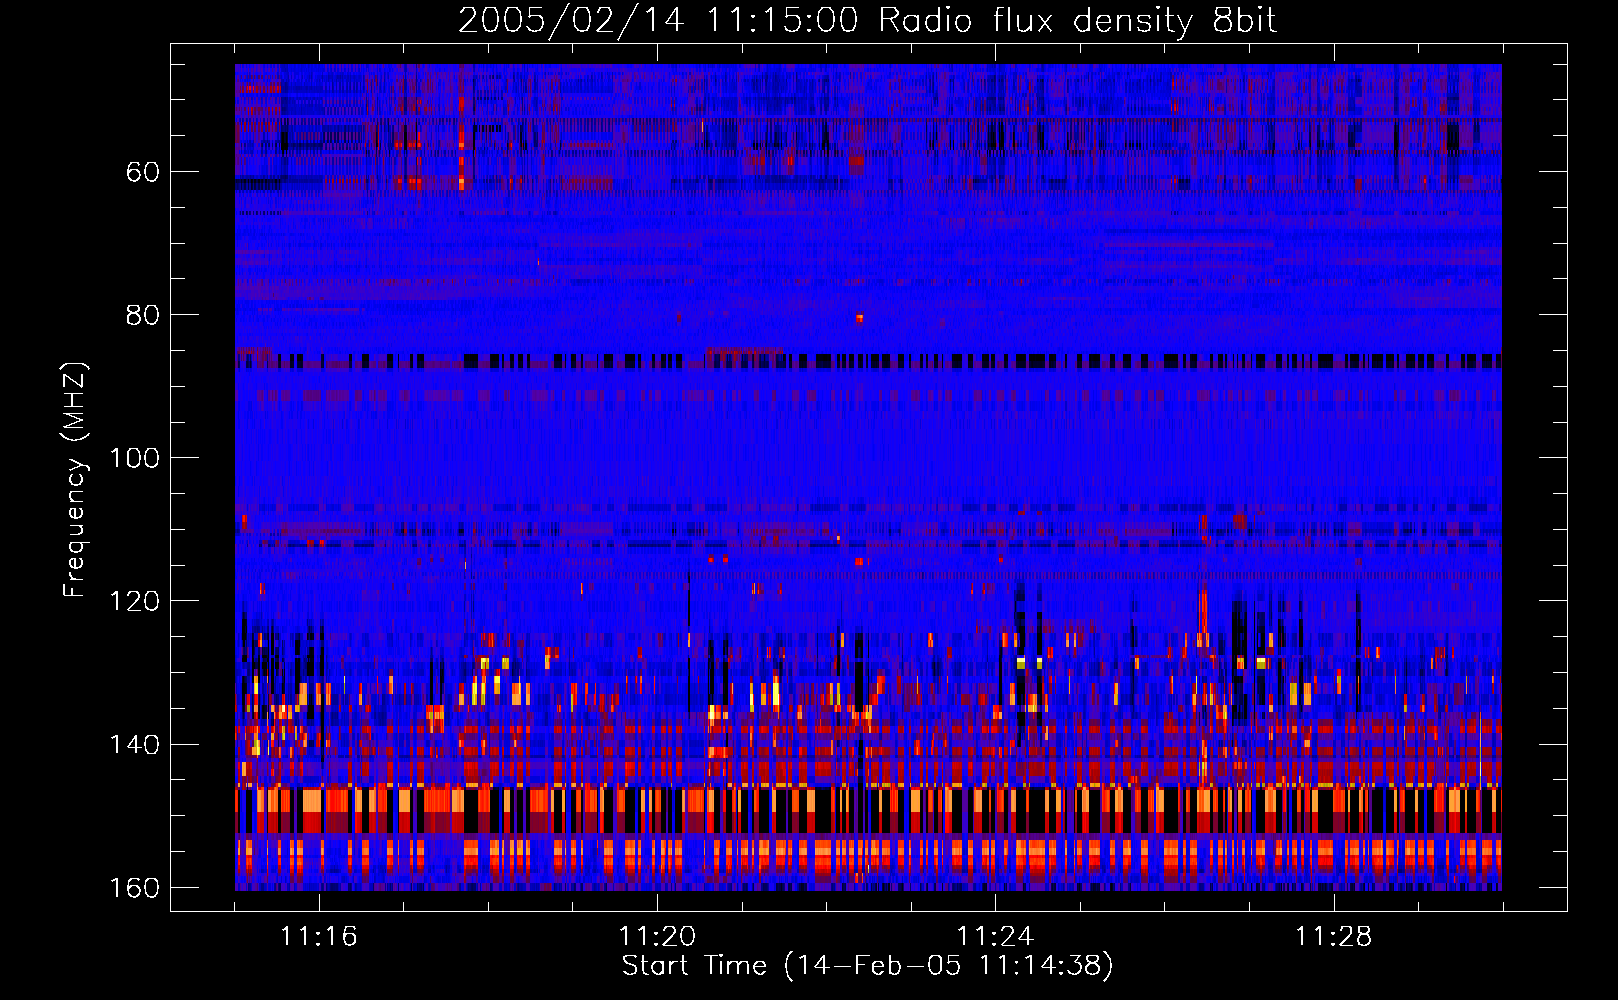Screen dimensions: 1618x1000
Task: Click the 11:20 time axis label
Action: (x=657, y=937)
